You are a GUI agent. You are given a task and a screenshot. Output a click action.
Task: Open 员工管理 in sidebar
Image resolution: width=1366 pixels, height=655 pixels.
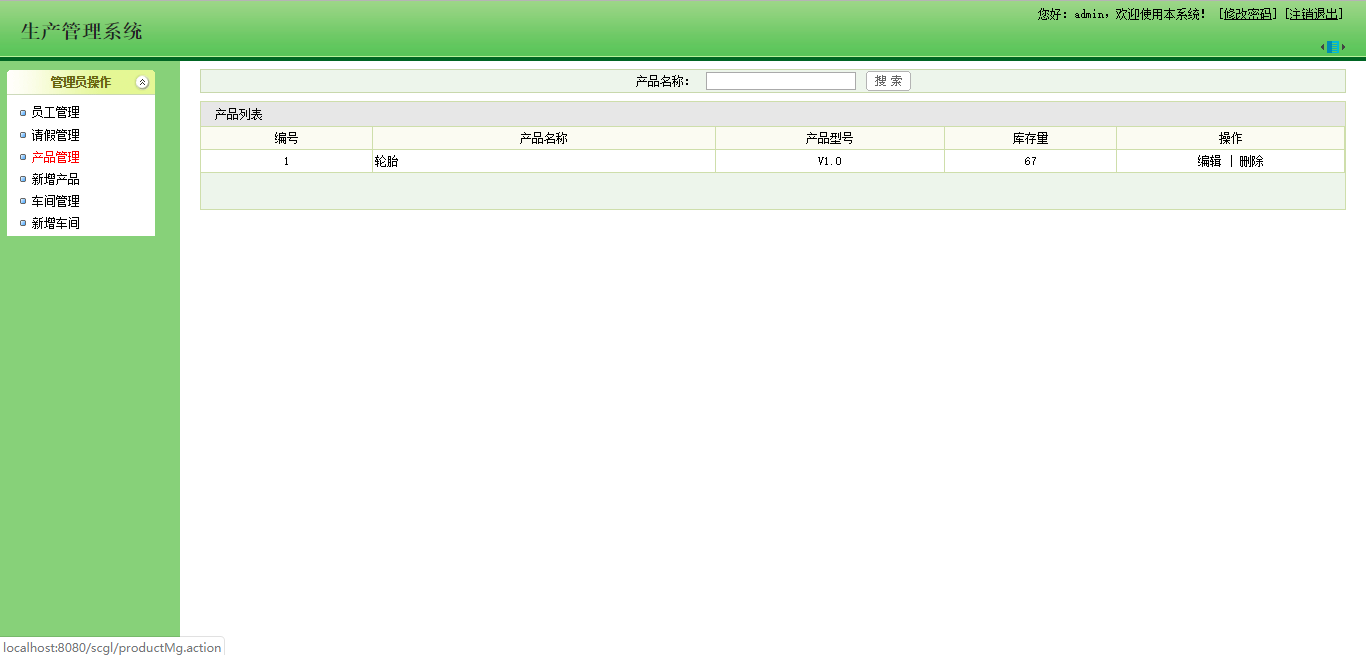[56, 113]
